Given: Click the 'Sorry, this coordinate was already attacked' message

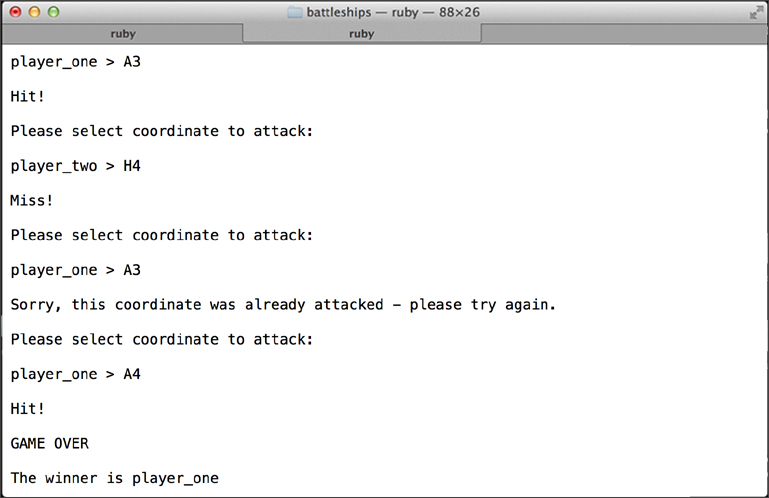Looking at the screenshot, I should [x=283, y=305].
